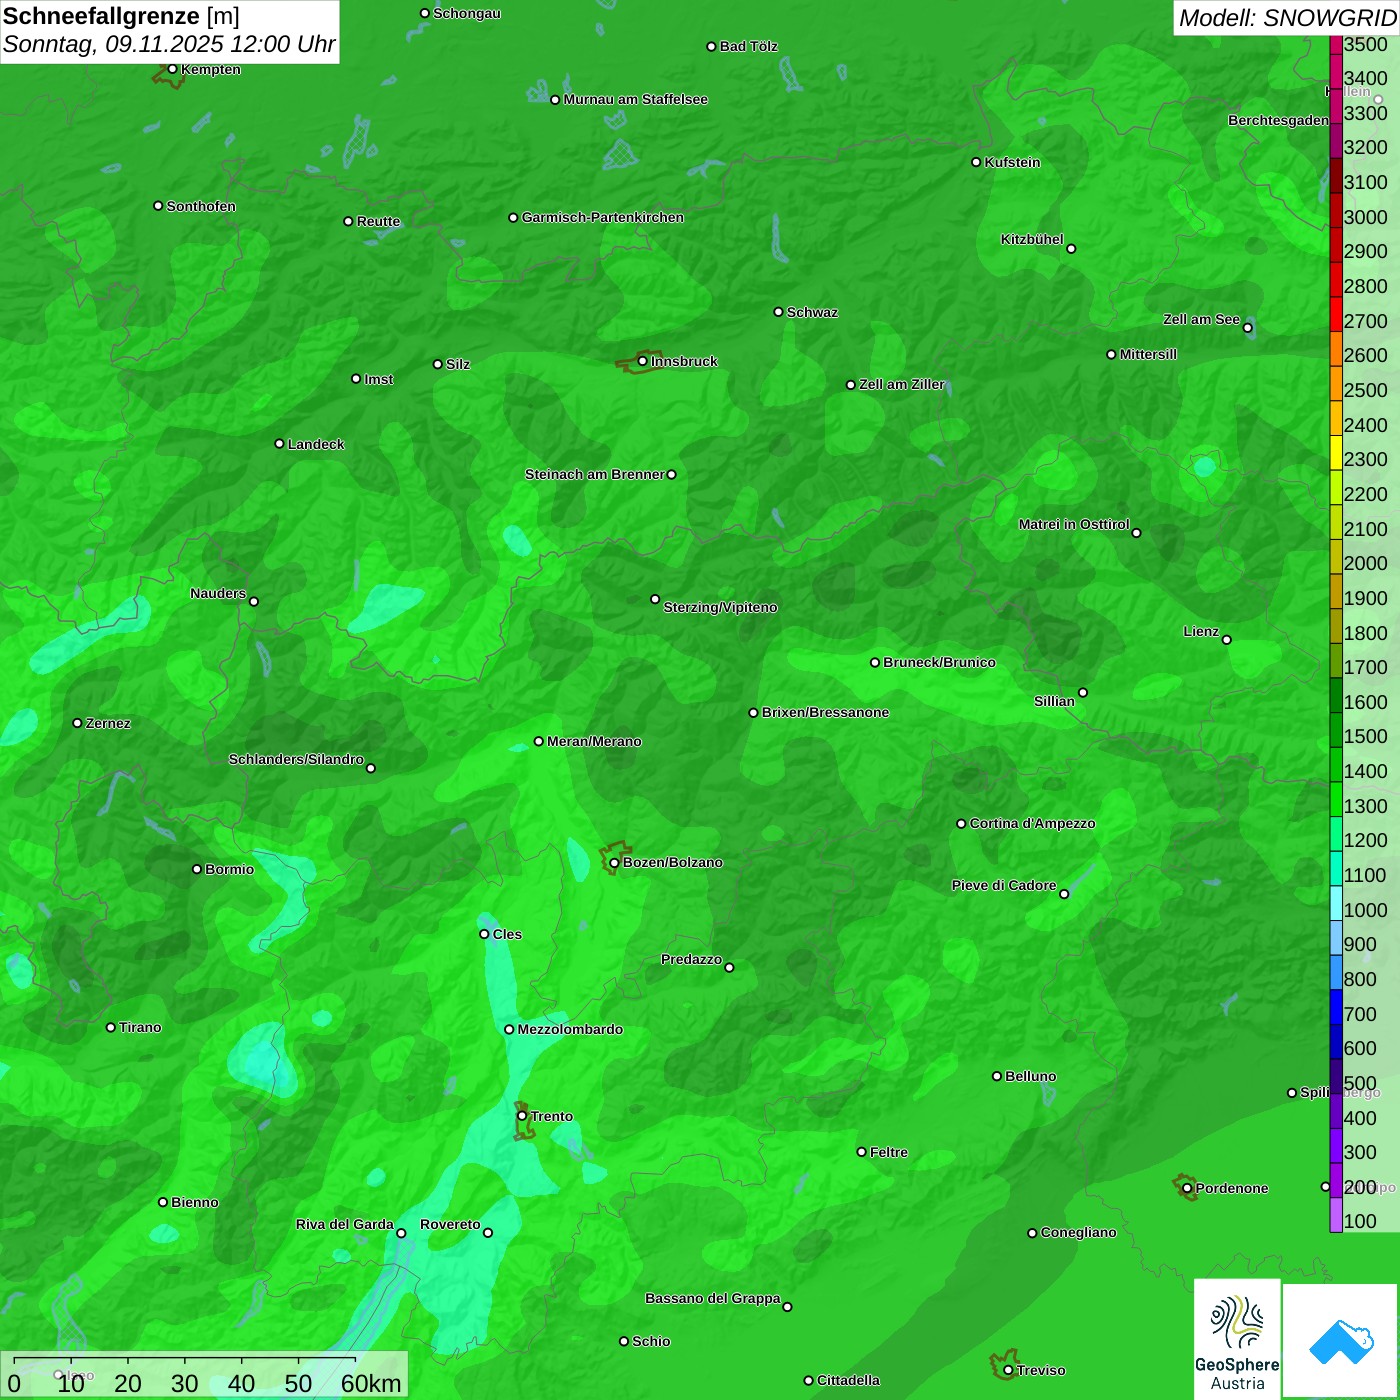Click the Riva del Garda marker
Screen dimensions: 1400x1400
(401, 1233)
